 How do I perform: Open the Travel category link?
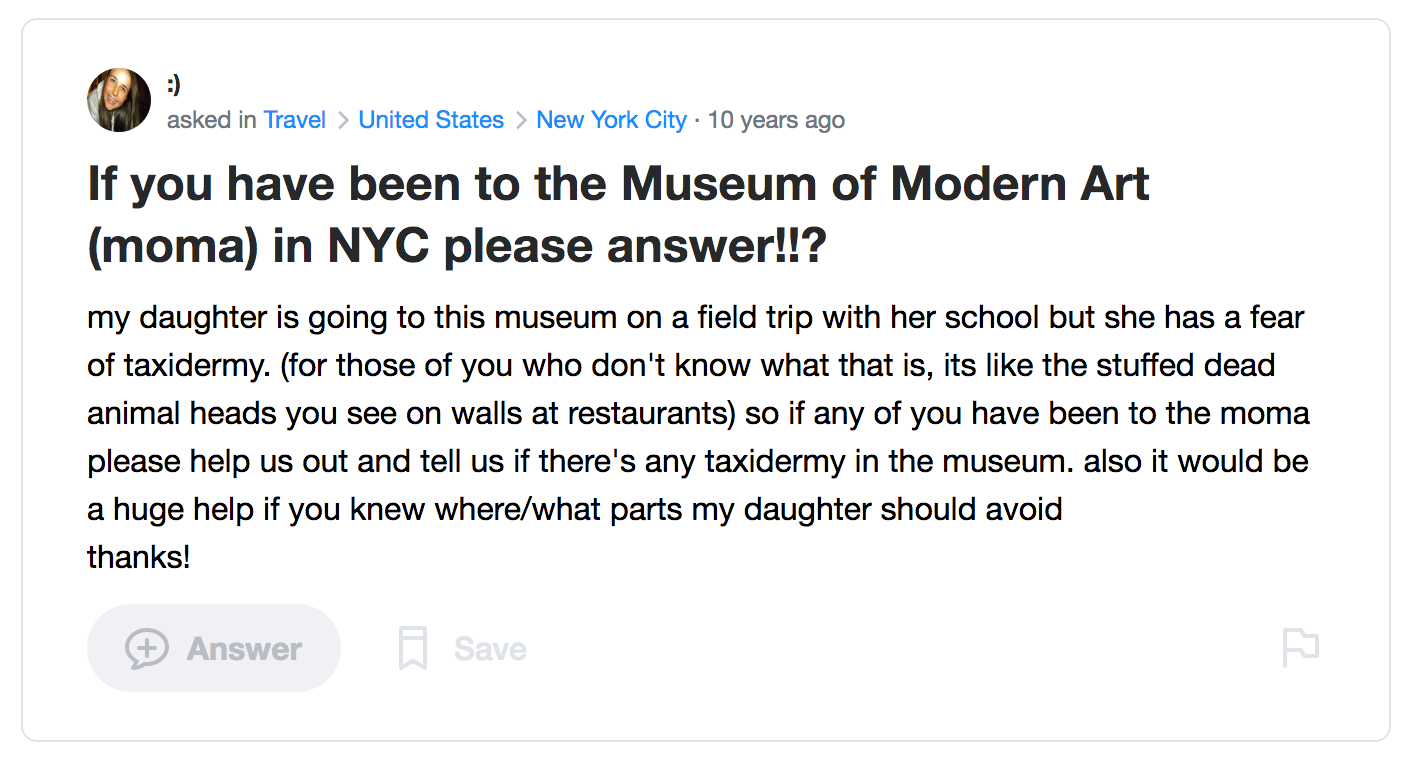pos(294,120)
